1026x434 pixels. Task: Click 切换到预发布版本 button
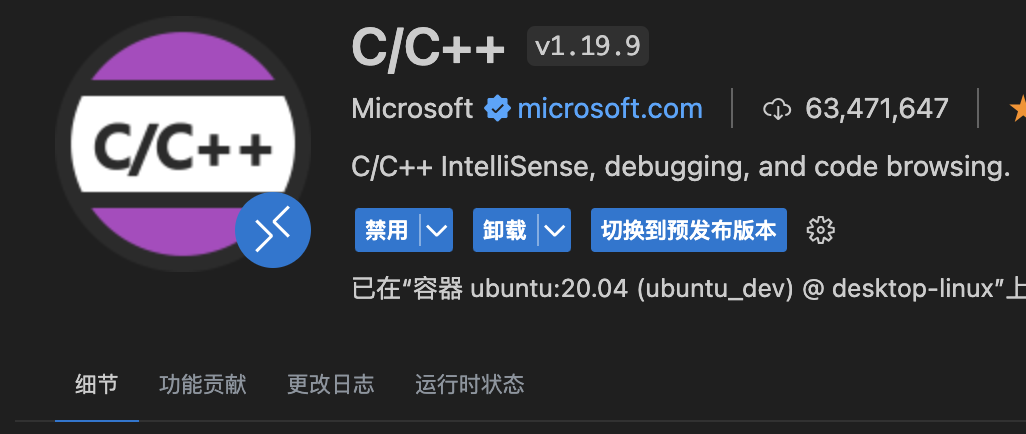click(x=688, y=230)
